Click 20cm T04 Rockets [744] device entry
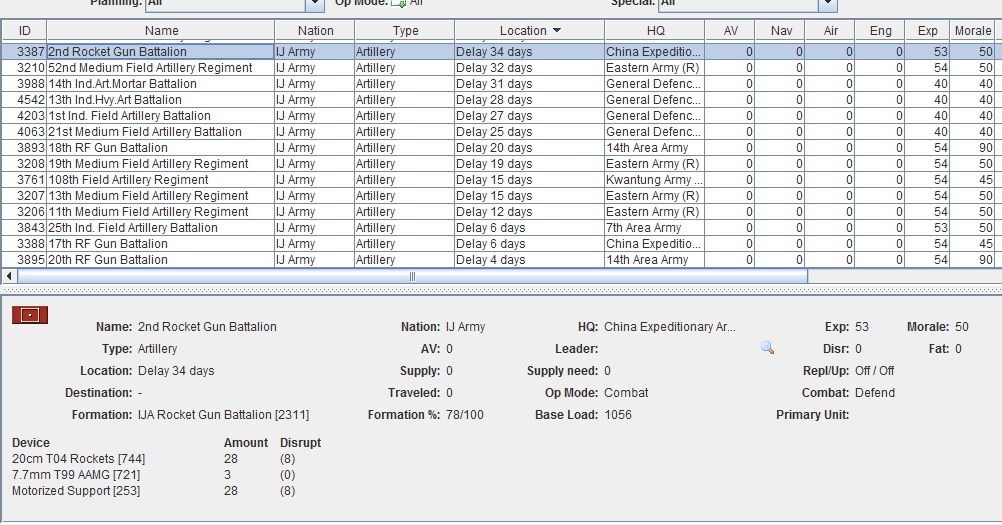 (x=79, y=459)
